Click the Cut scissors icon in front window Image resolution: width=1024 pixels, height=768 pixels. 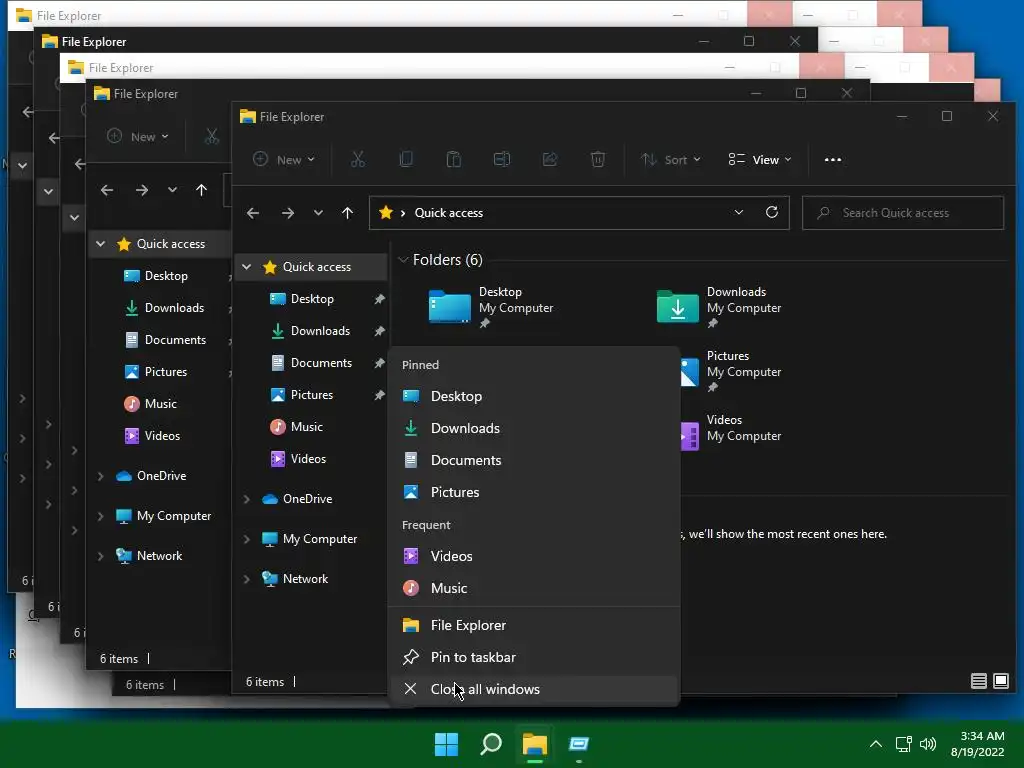(358, 159)
